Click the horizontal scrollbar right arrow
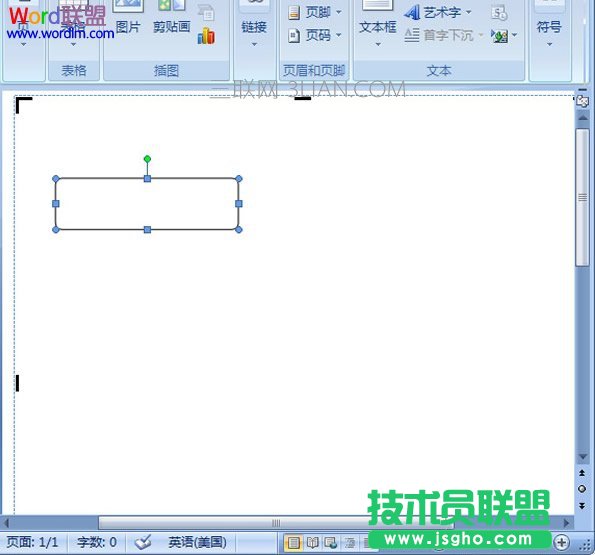595x555 pixels. 567,523
